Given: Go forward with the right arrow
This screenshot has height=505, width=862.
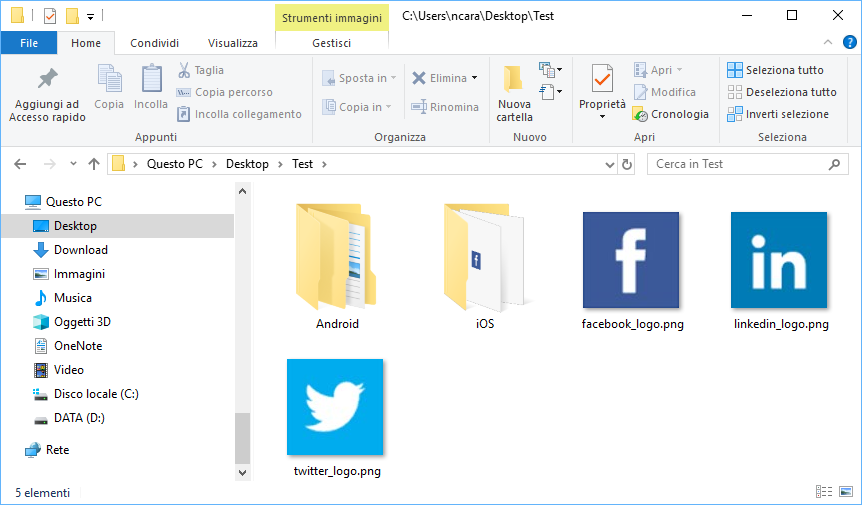Looking at the screenshot, I should 49,164.
